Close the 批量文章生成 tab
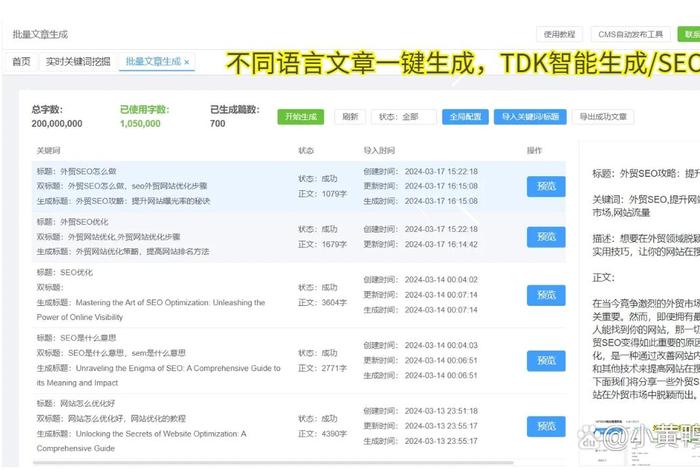 click(x=187, y=62)
